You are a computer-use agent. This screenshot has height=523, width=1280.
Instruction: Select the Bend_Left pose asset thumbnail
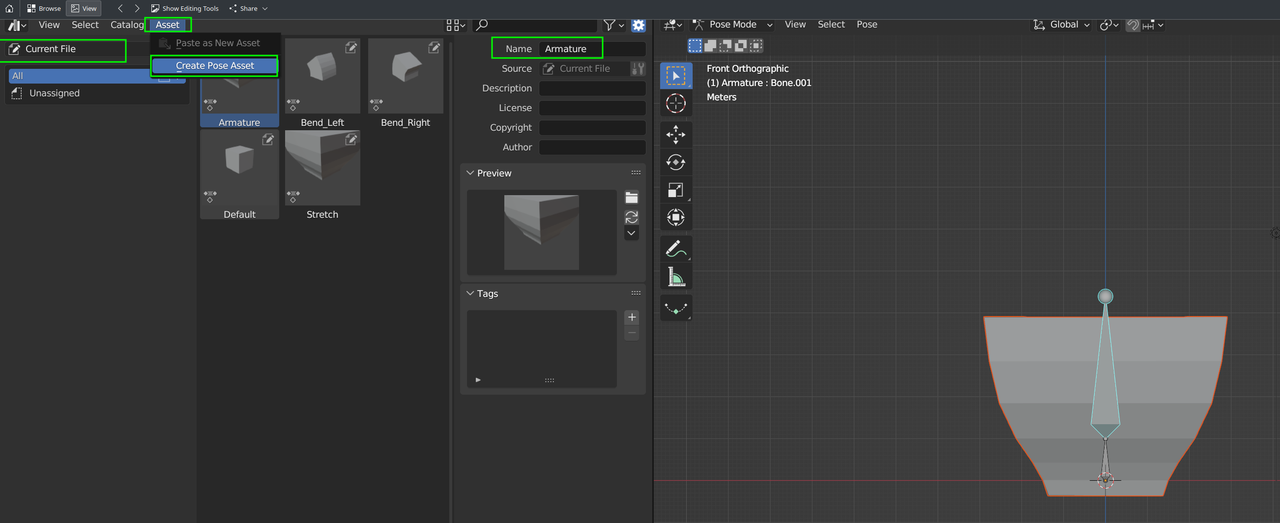322,78
